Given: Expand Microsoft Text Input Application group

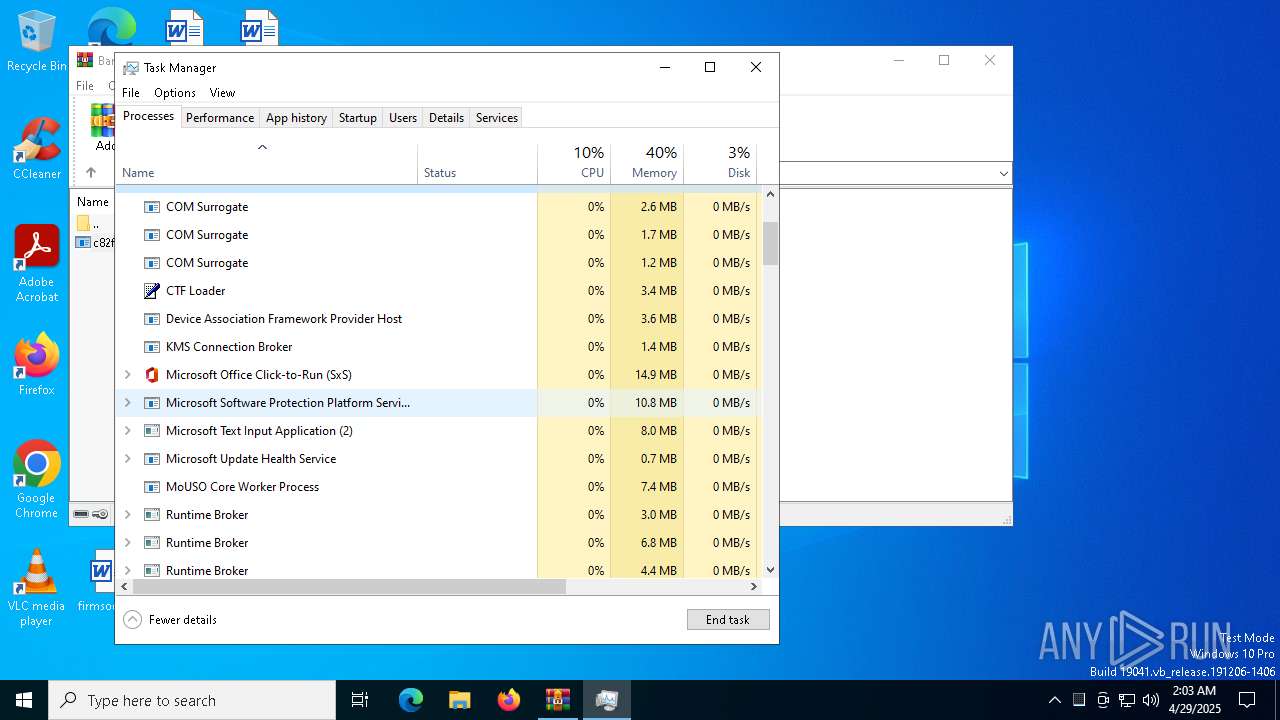Looking at the screenshot, I should [127, 431].
